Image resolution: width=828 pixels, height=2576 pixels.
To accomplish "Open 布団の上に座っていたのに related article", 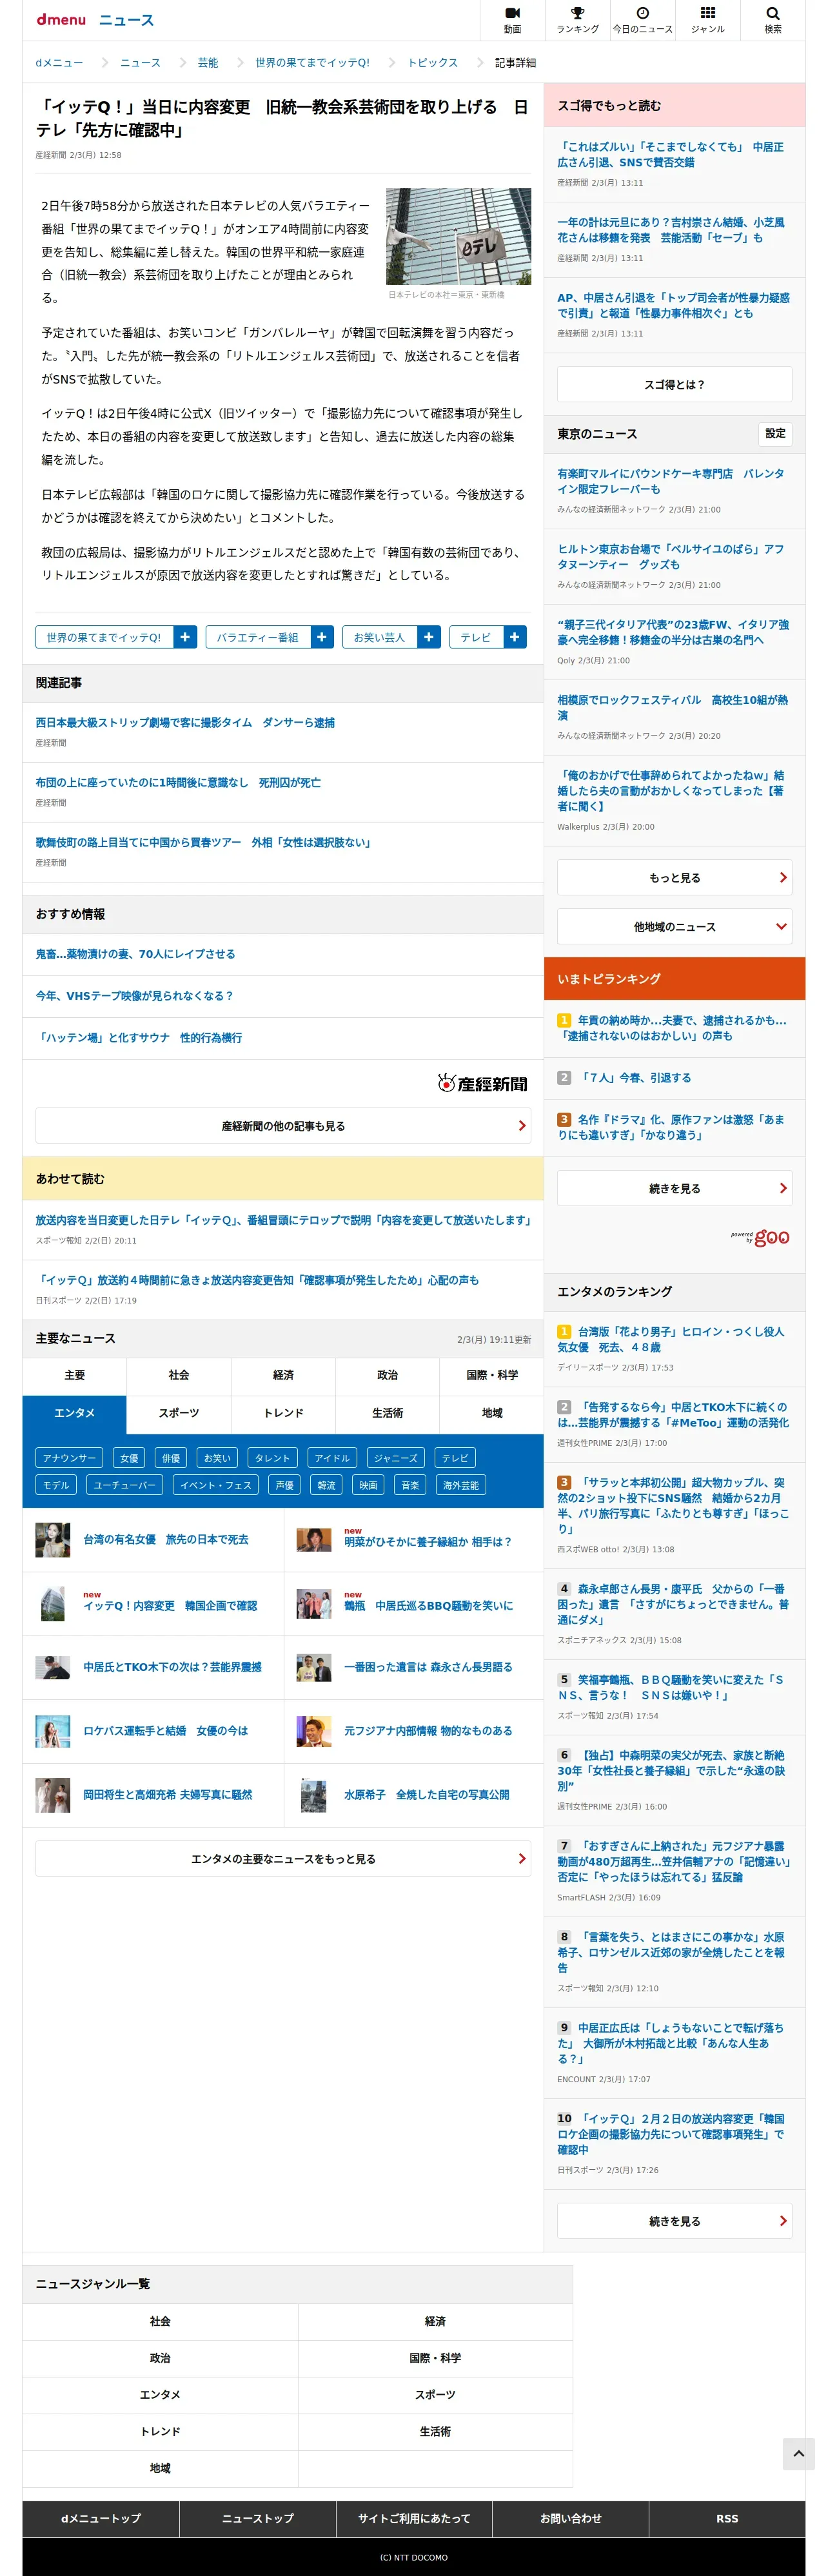I will tap(178, 782).
